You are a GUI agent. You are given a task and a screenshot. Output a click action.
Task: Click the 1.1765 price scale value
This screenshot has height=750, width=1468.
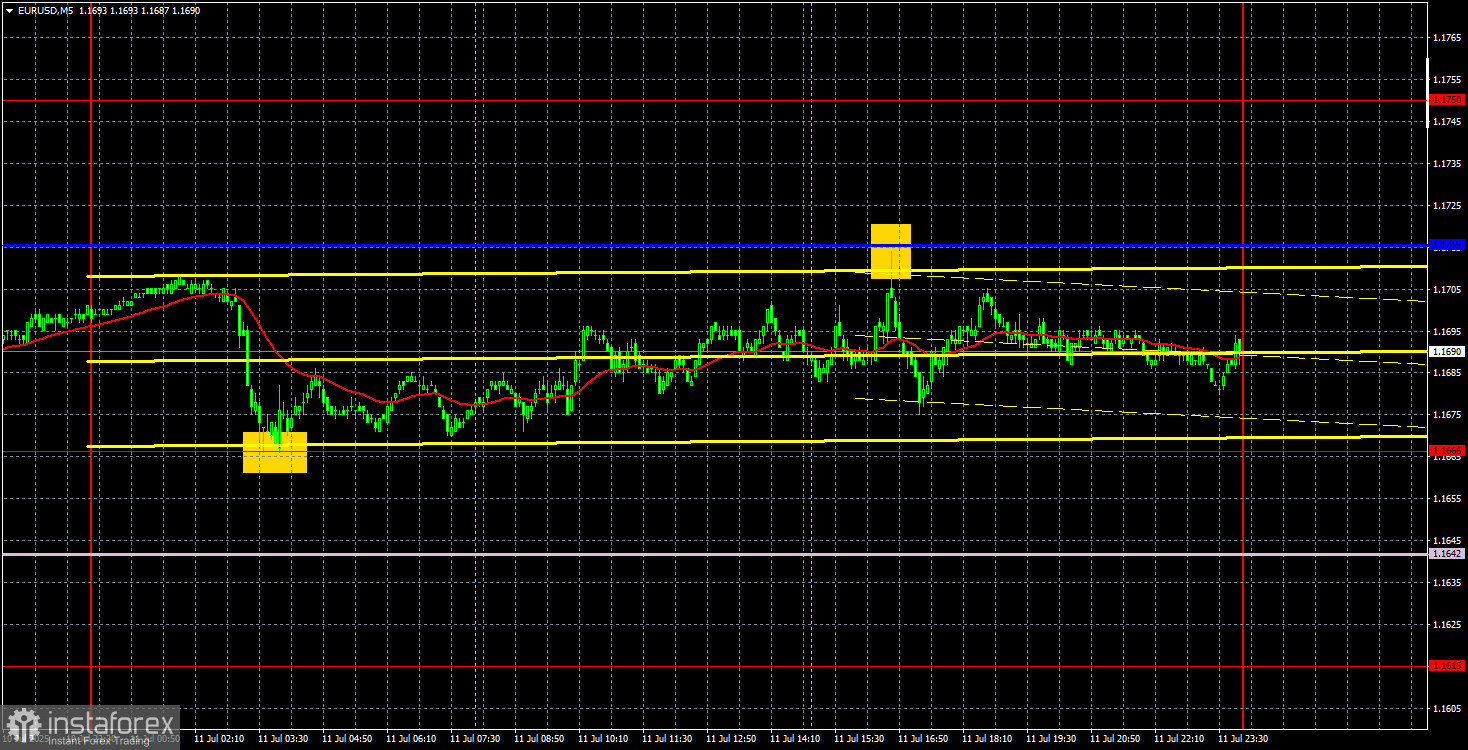pyautogui.click(x=1447, y=37)
